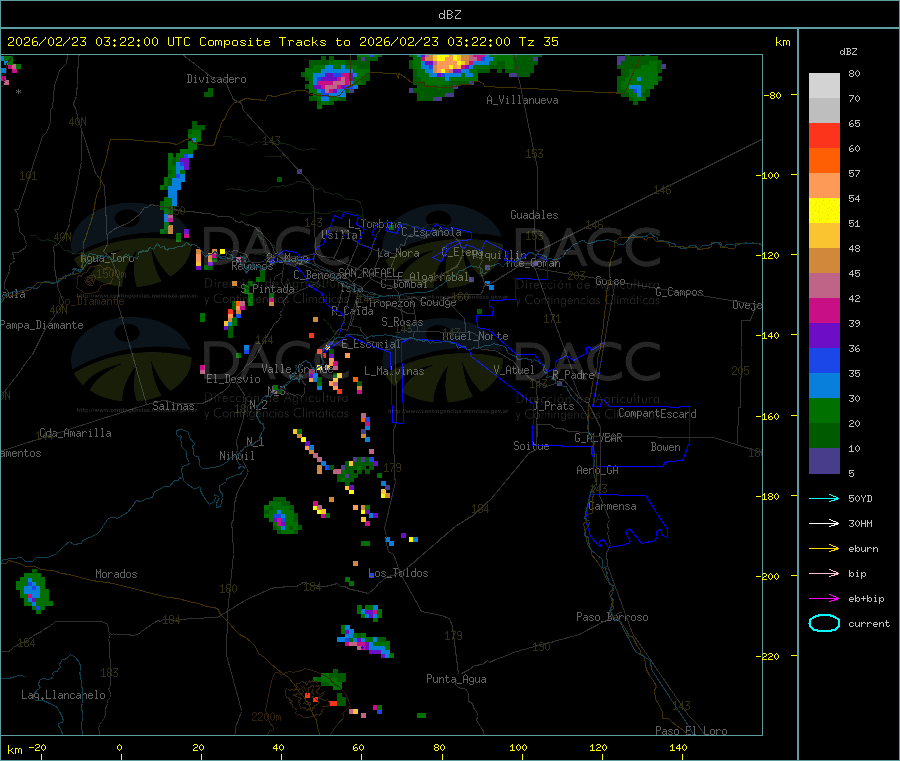This screenshot has height=761, width=900.
Task: Click the 'Agua_Toro' map label
Action: (x=107, y=258)
